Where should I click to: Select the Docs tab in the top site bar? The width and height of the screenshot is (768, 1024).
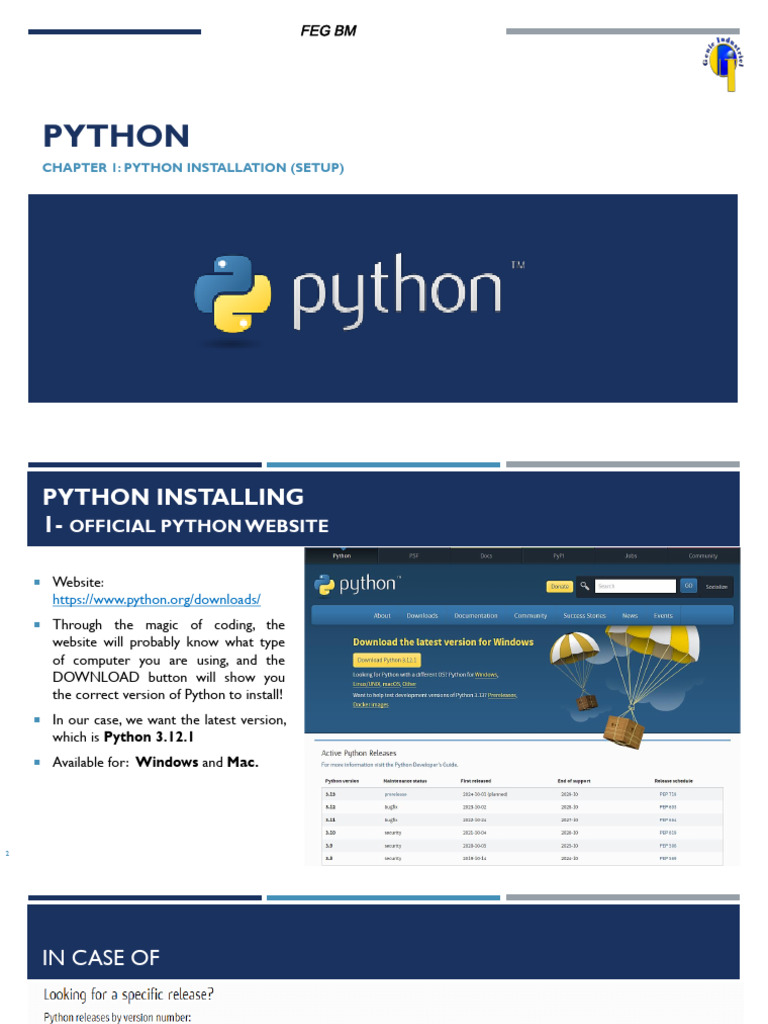(x=486, y=556)
